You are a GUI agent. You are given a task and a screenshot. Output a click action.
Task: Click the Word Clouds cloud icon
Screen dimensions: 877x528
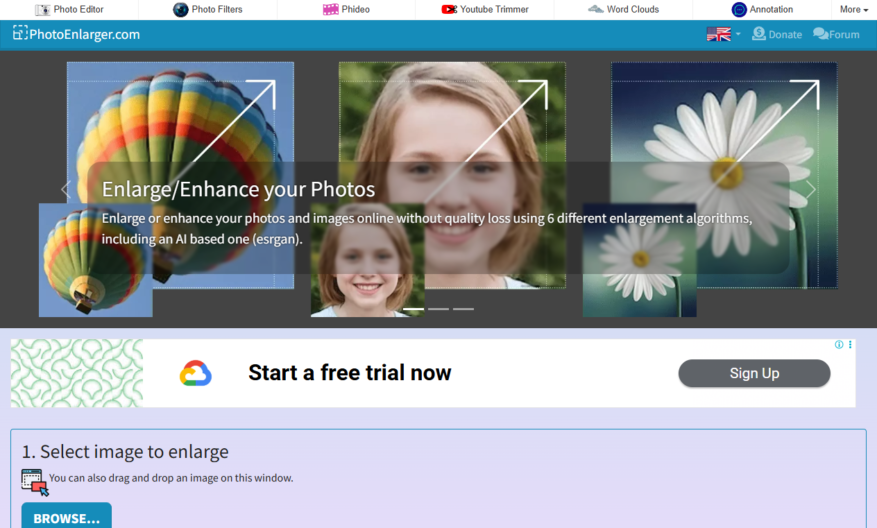point(596,10)
